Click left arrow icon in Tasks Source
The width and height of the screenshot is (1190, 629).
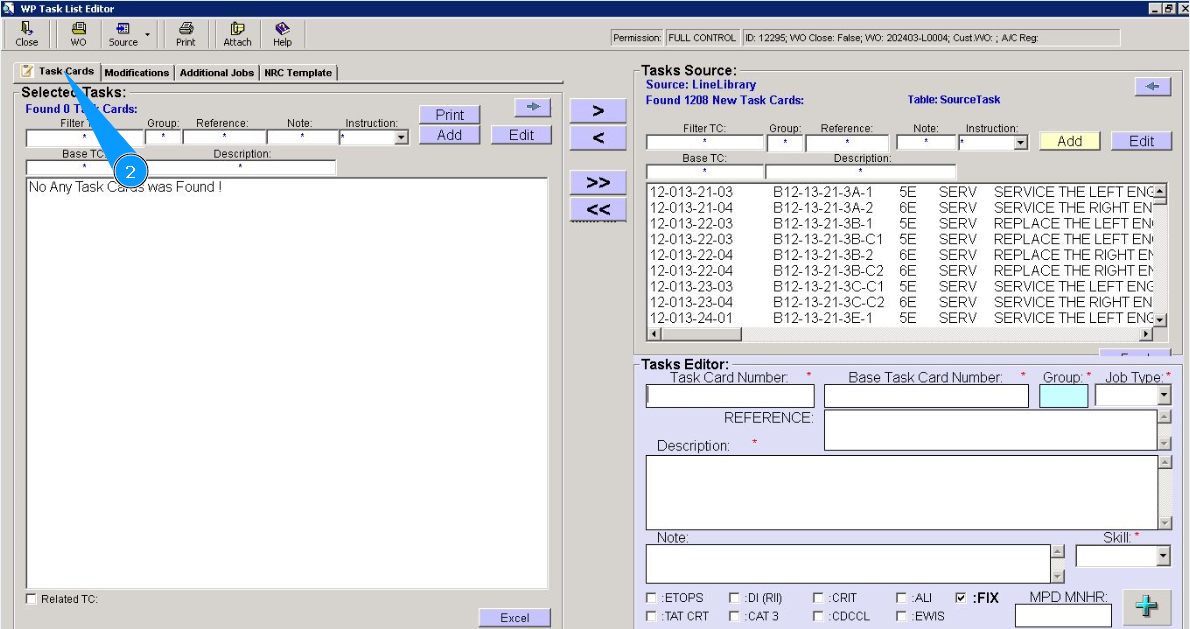[x=1152, y=87]
